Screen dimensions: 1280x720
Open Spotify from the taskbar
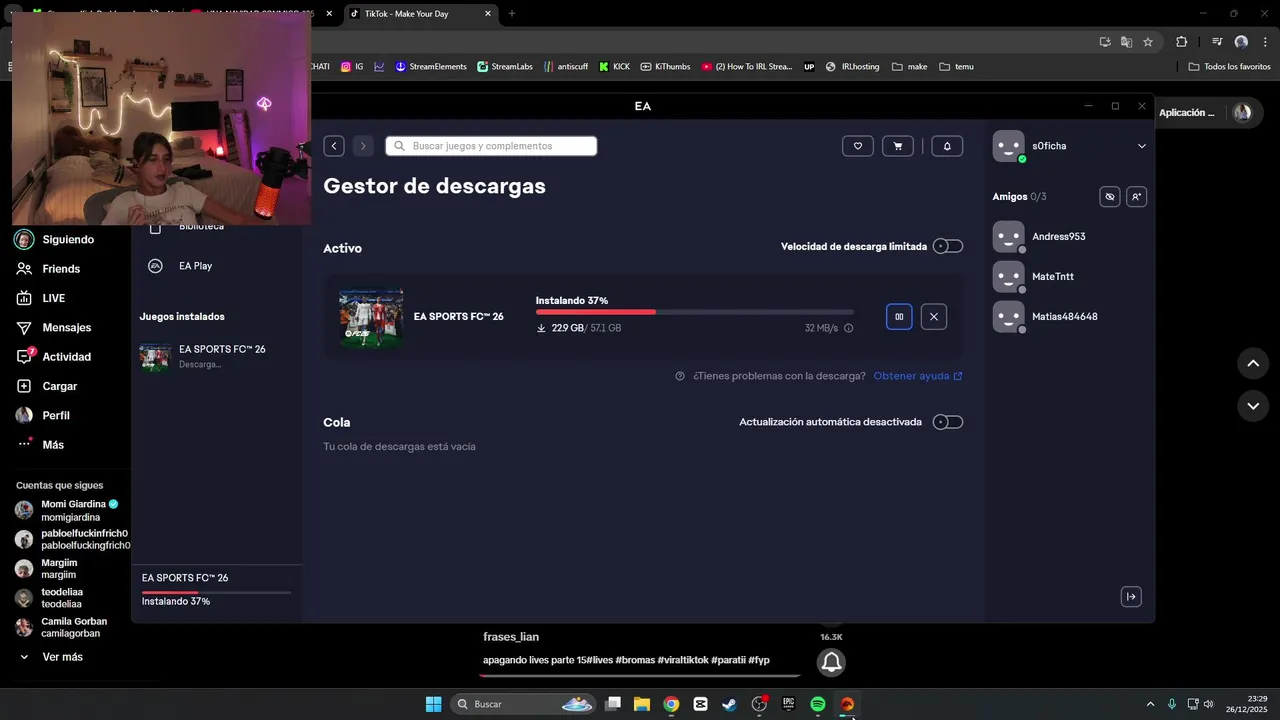817,704
